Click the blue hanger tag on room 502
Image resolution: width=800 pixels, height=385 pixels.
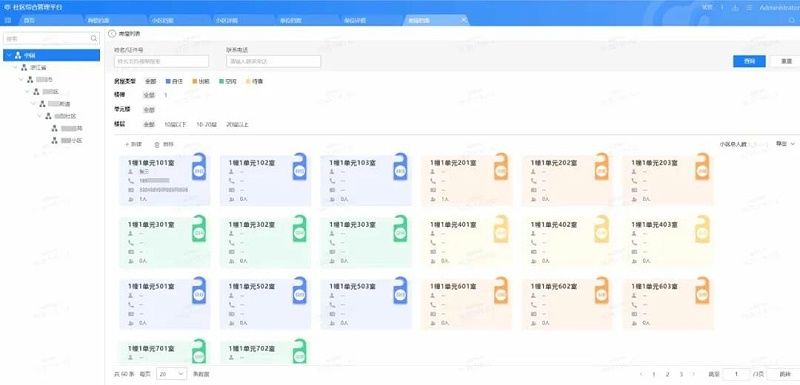coord(300,291)
